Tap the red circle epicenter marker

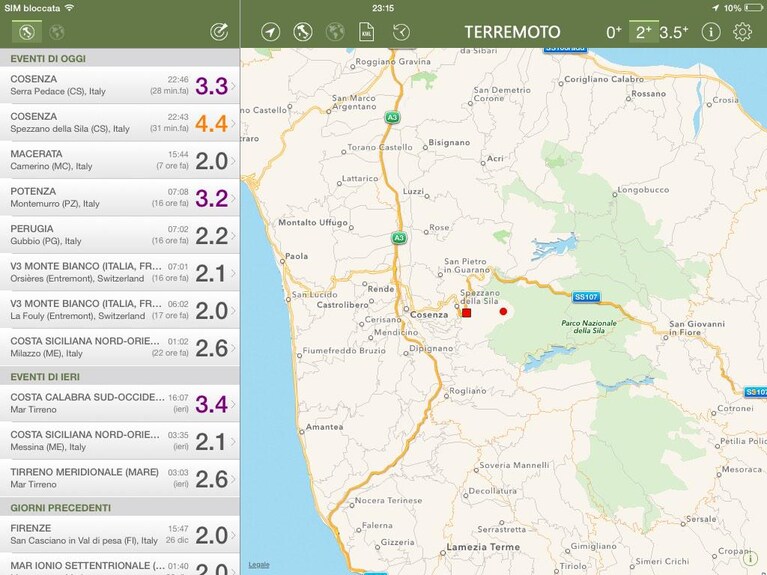pyautogui.click(x=503, y=311)
